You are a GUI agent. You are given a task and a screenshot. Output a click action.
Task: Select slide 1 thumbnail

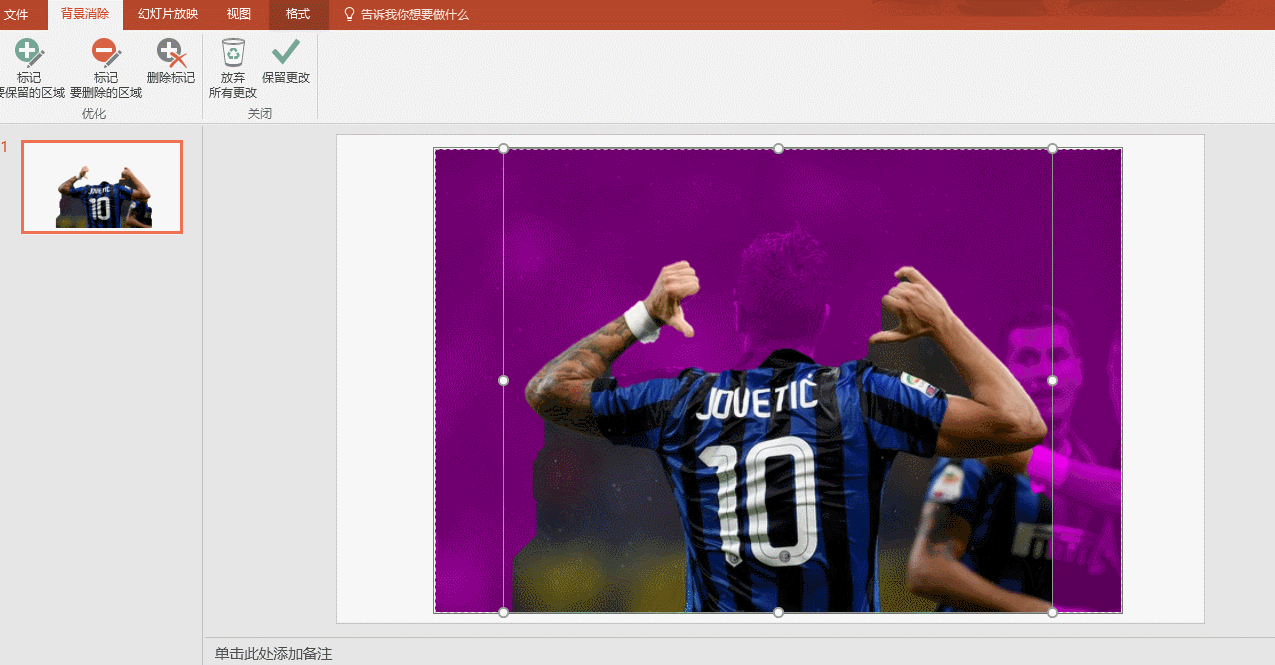(x=102, y=187)
